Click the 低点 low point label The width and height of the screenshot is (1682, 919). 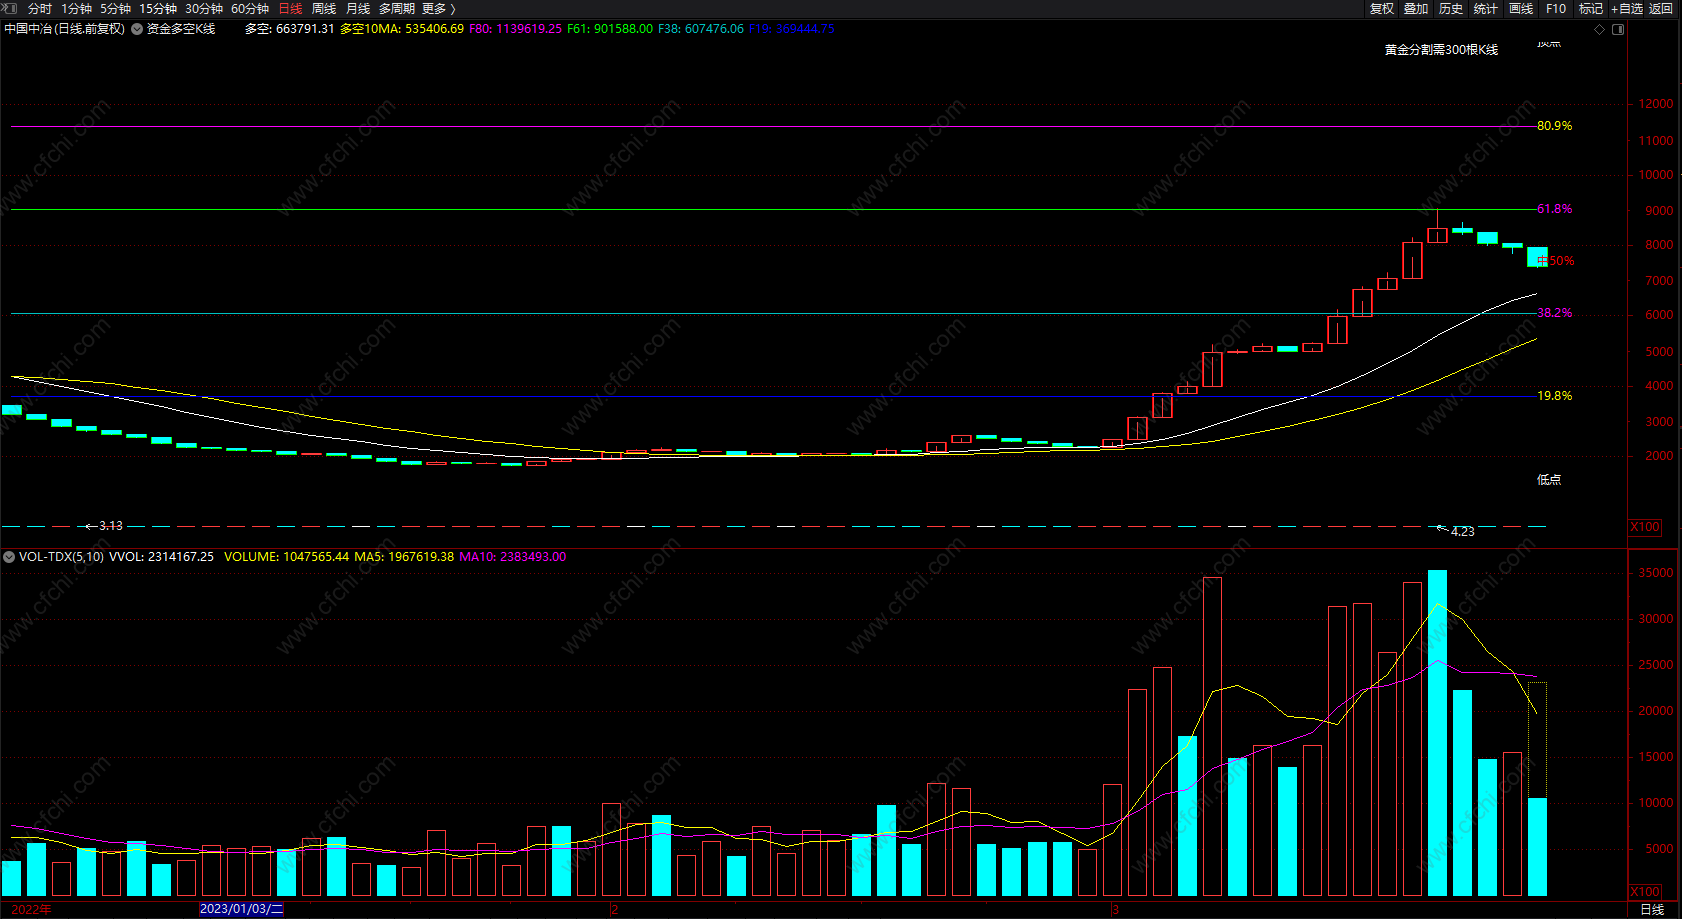[x=1549, y=480]
